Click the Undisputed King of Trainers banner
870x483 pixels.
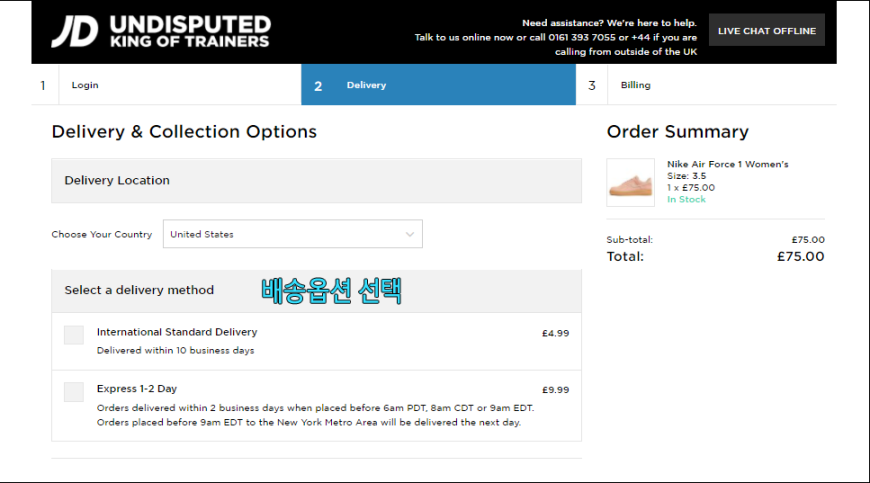(x=190, y=32)
